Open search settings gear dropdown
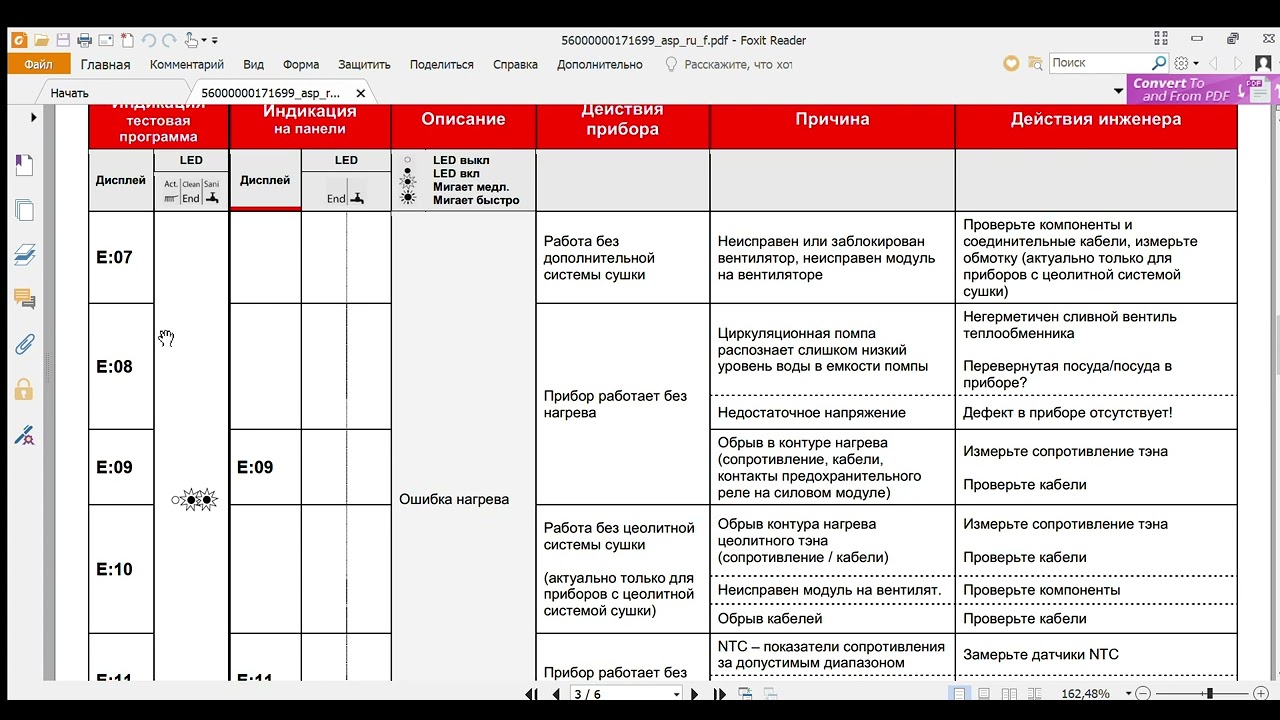 click(x=1185, y=63)
